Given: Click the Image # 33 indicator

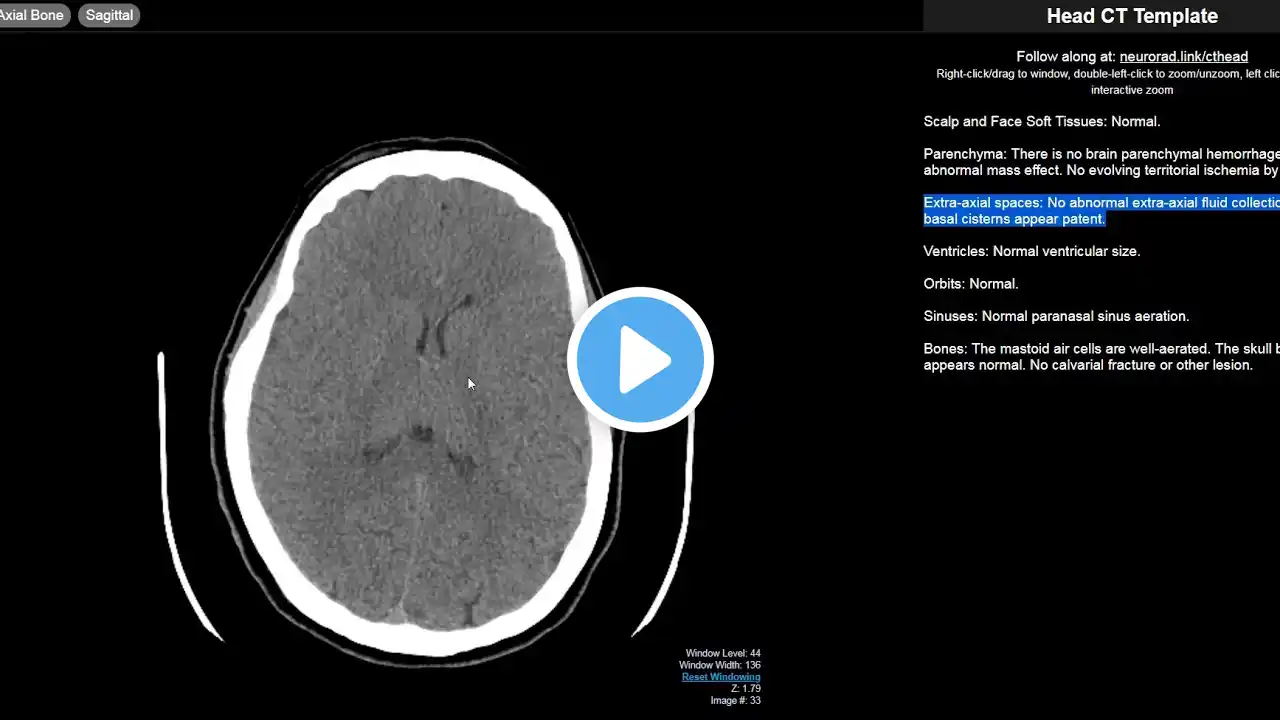Looking at the screenshot, I should pyautogui.click(x=735, y=700).
